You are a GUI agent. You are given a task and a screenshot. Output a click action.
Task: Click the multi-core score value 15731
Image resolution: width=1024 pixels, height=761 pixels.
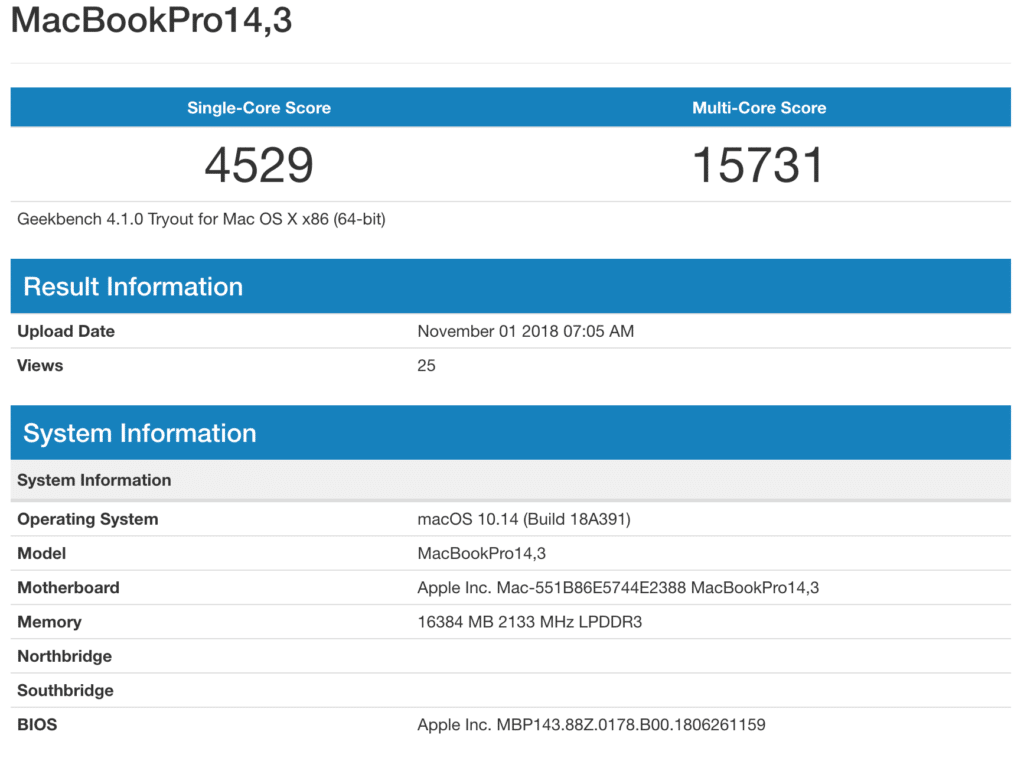759,165
